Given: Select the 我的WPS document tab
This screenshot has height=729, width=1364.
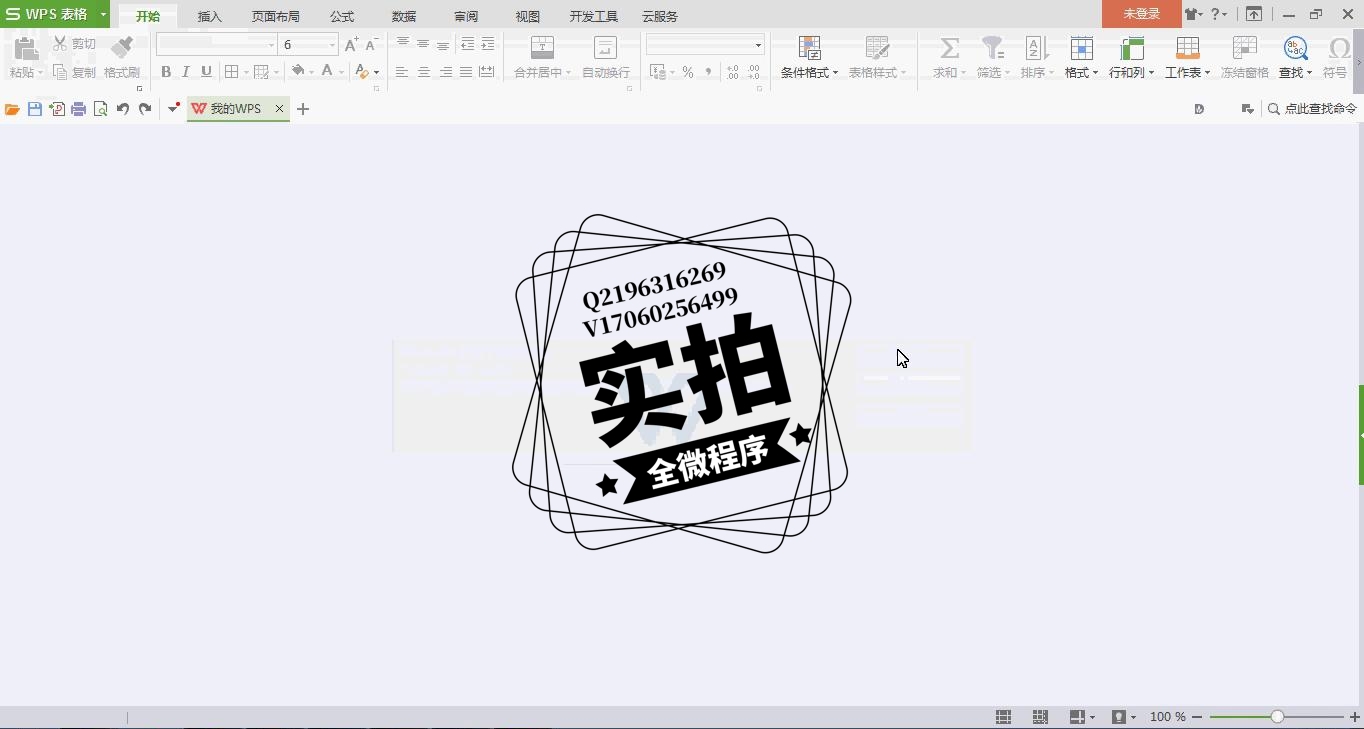Looking at the screenshot, I should click(238, 109).
